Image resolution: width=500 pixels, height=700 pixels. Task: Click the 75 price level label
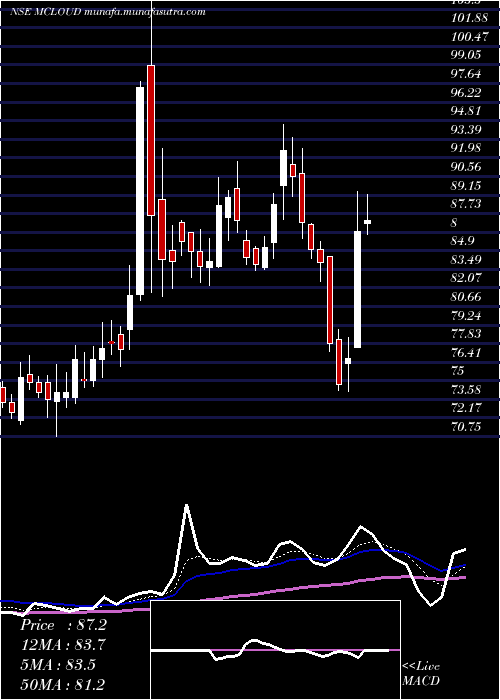point(458,371)
